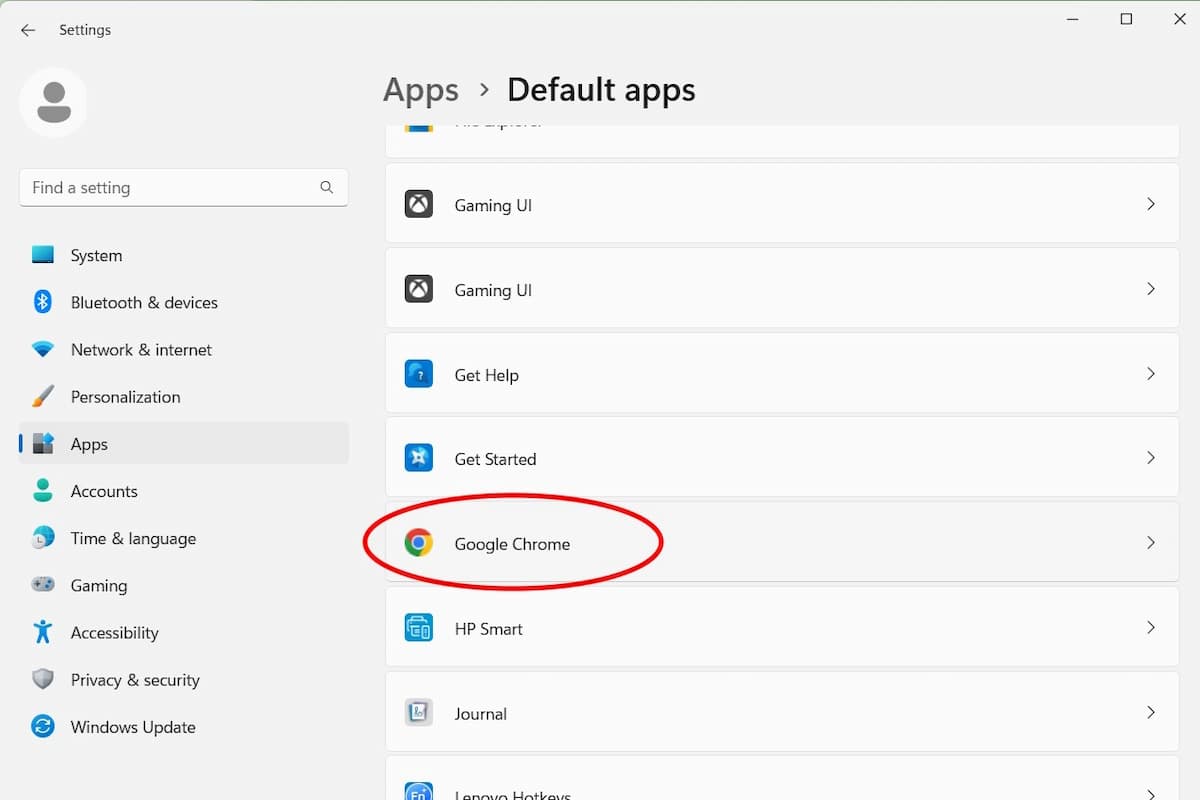Click the Privacy & security shield icon
Viewport: 1200px width, 800px height.
point(43,680)
